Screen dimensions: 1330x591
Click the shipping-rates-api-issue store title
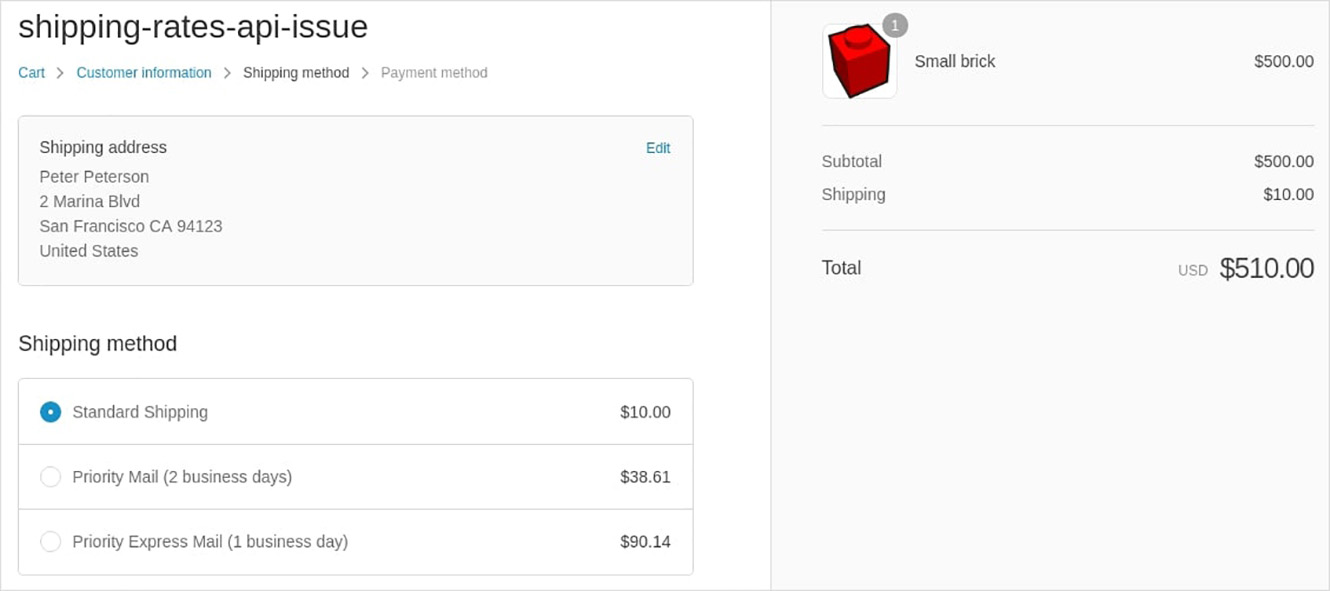click(193, 27)
